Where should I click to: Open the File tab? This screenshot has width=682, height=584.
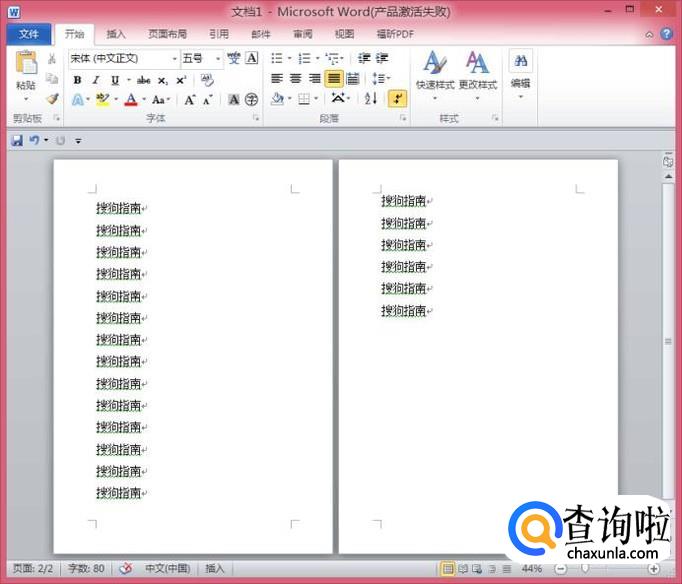[x=29, y=34]
